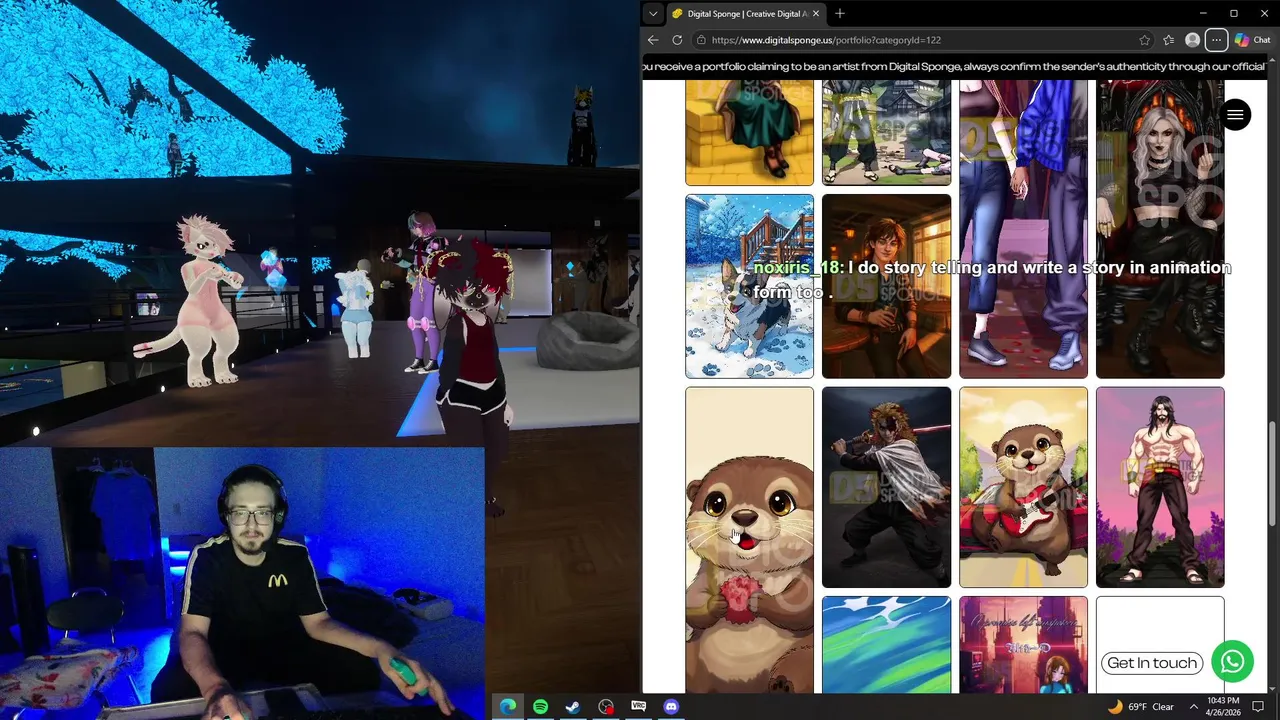
Task: Open Discord from the taskbar
Action: (x=671, y=707)
